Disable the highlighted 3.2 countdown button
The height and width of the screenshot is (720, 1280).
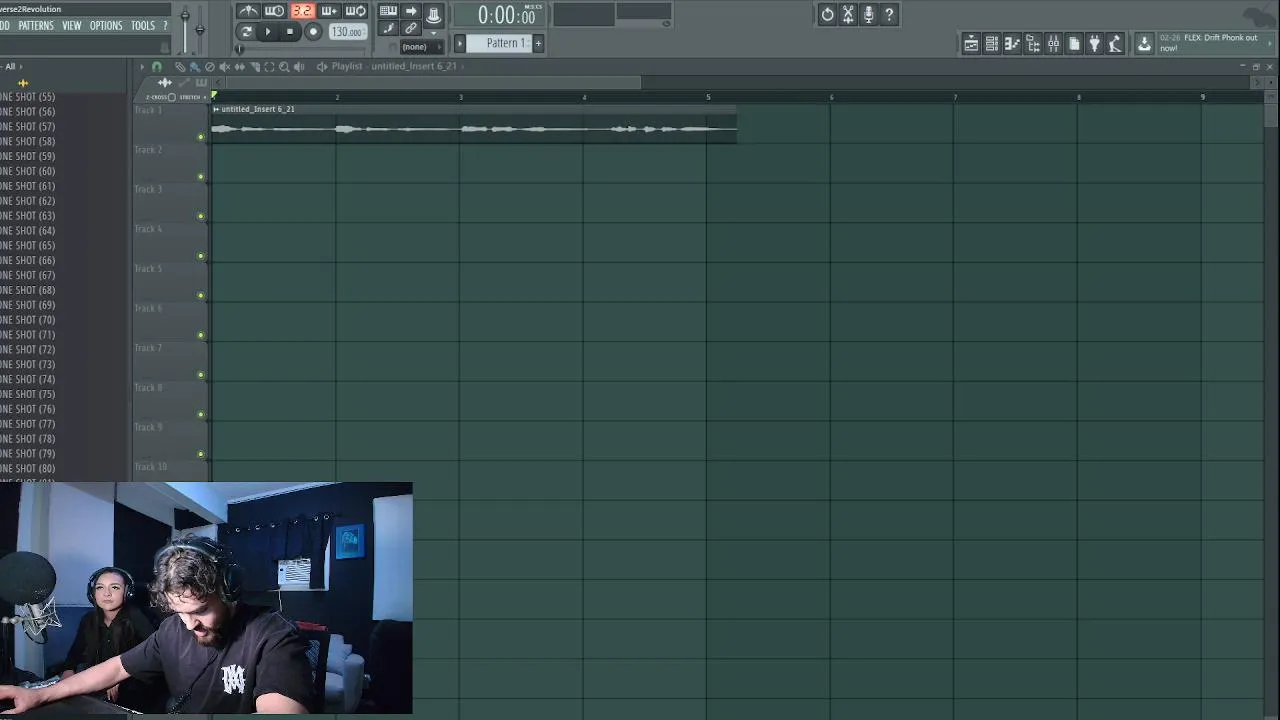tap(303, 11)
